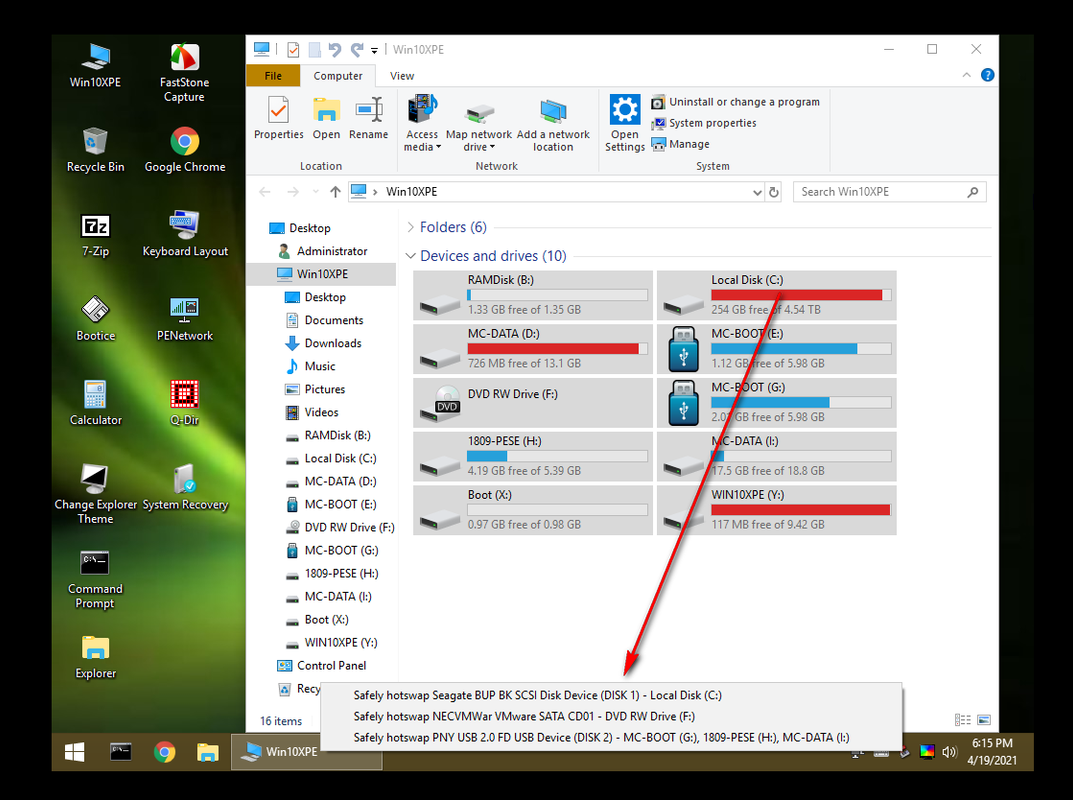The width and height of the screenshot is (1073, 800).
Task: Click Uninstall or change a program
Action: point(736,102)
